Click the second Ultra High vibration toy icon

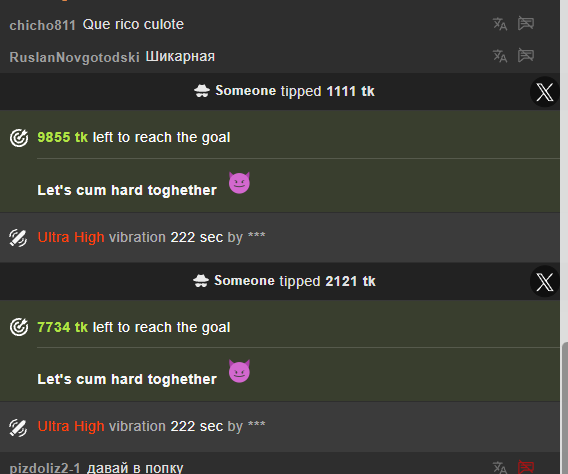pos(18,428)
